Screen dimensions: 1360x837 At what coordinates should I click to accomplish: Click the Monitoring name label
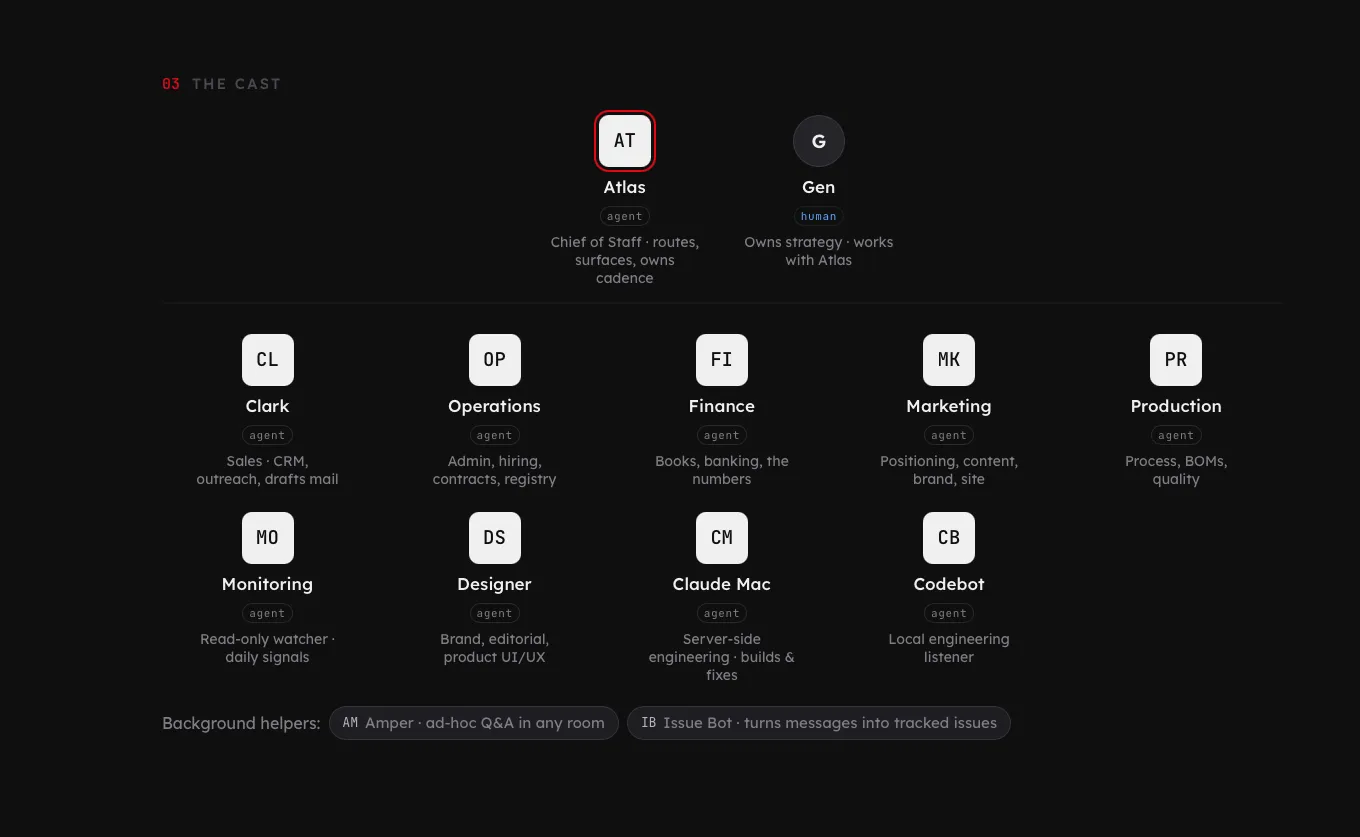[268, 584]
